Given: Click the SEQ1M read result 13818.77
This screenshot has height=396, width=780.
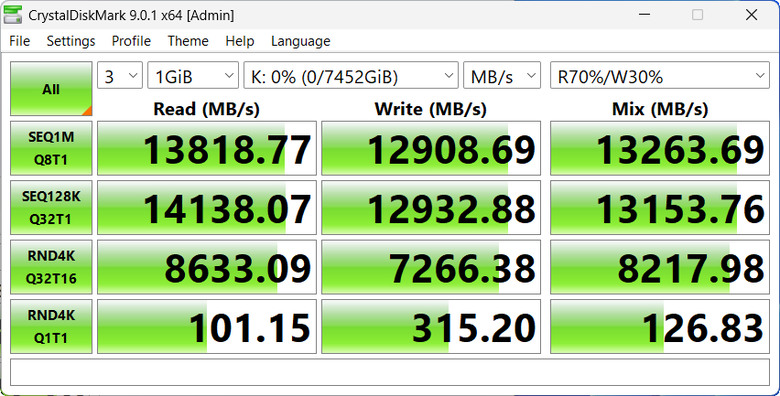Looking at the screenshot, I should (x=207, y=148).
